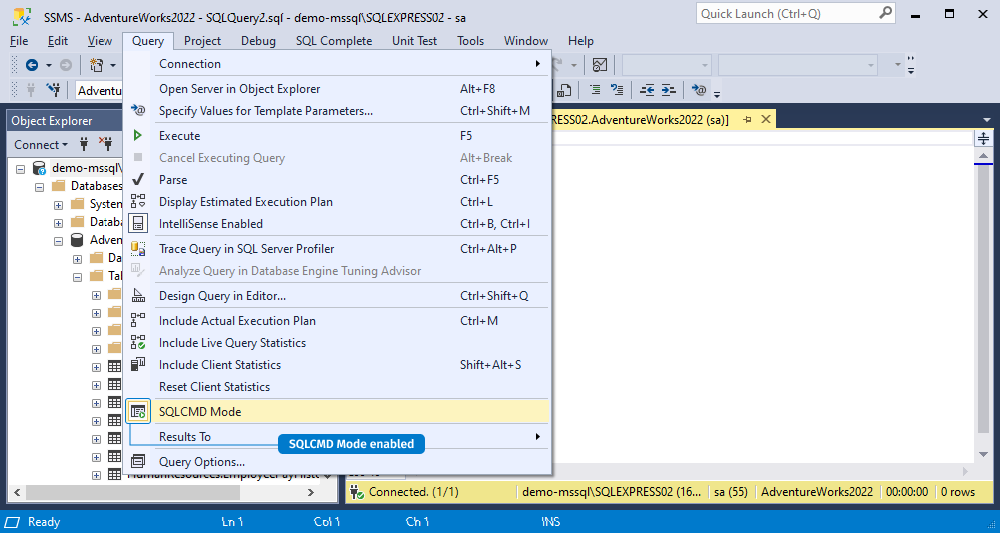Open the Connection submenu
Screen dimensions: 1000x533
(x=339, y=64)
